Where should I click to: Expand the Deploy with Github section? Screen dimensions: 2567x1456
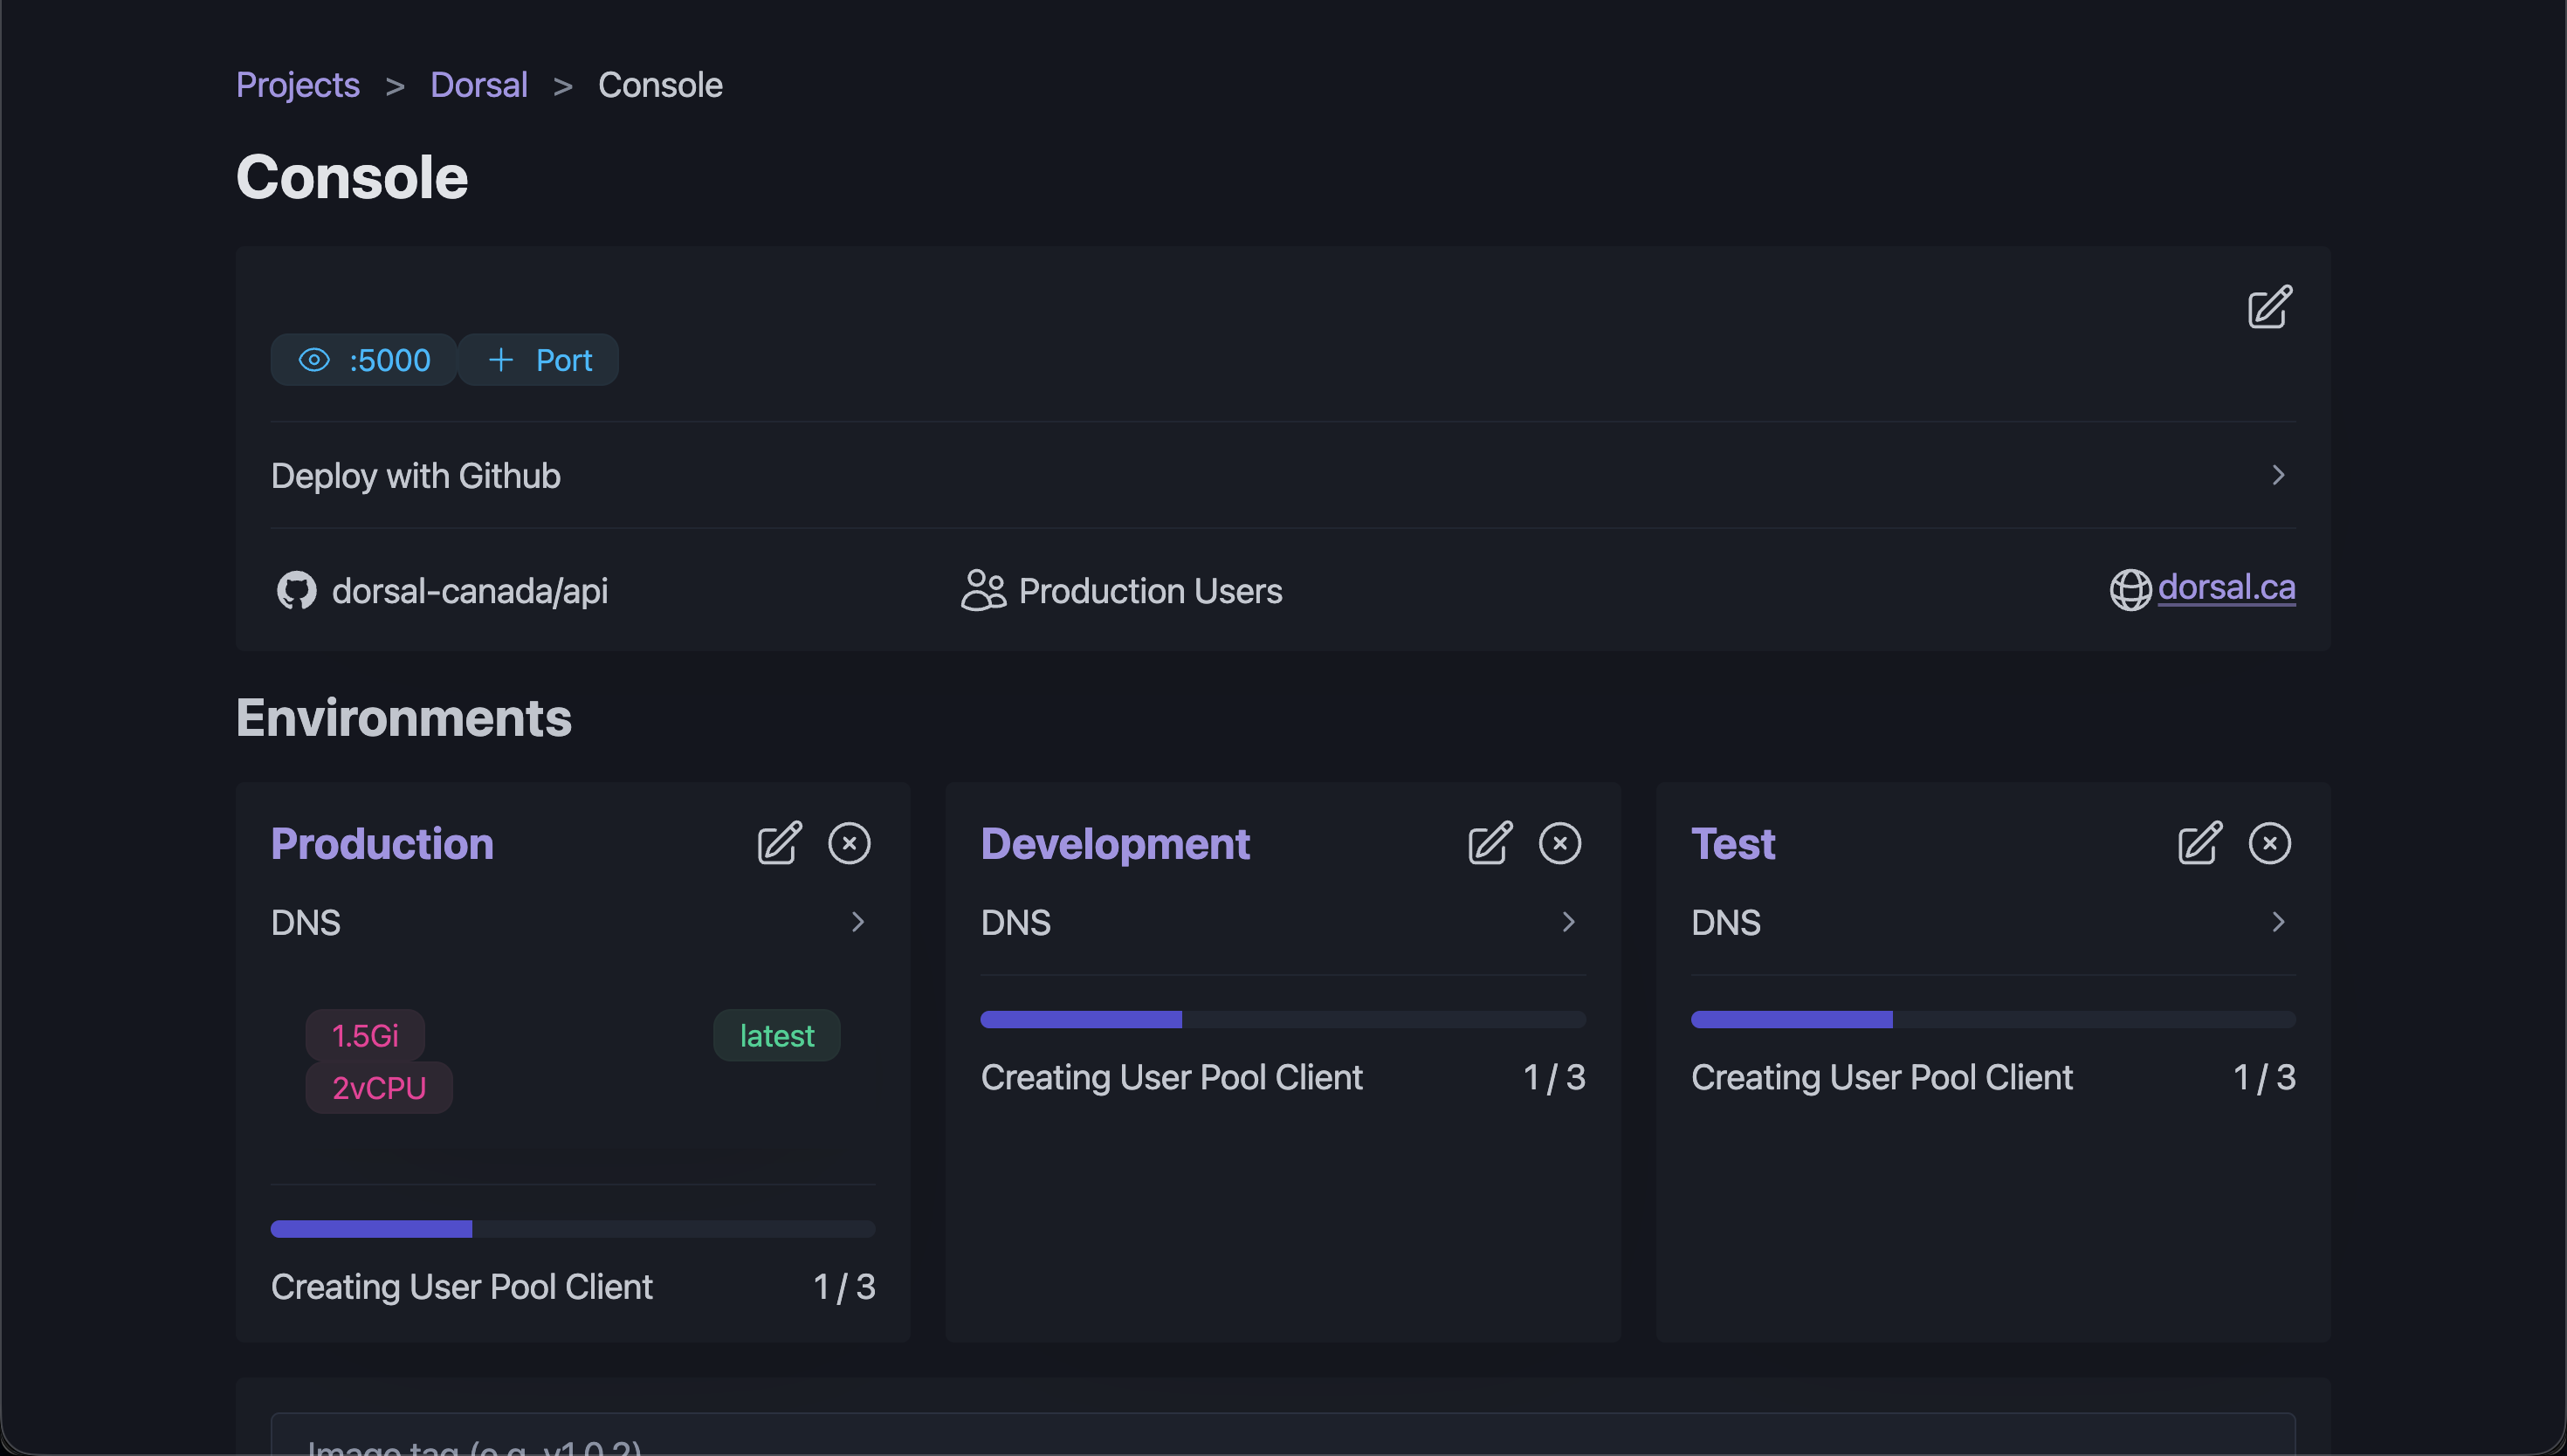tap(1283, 475)
